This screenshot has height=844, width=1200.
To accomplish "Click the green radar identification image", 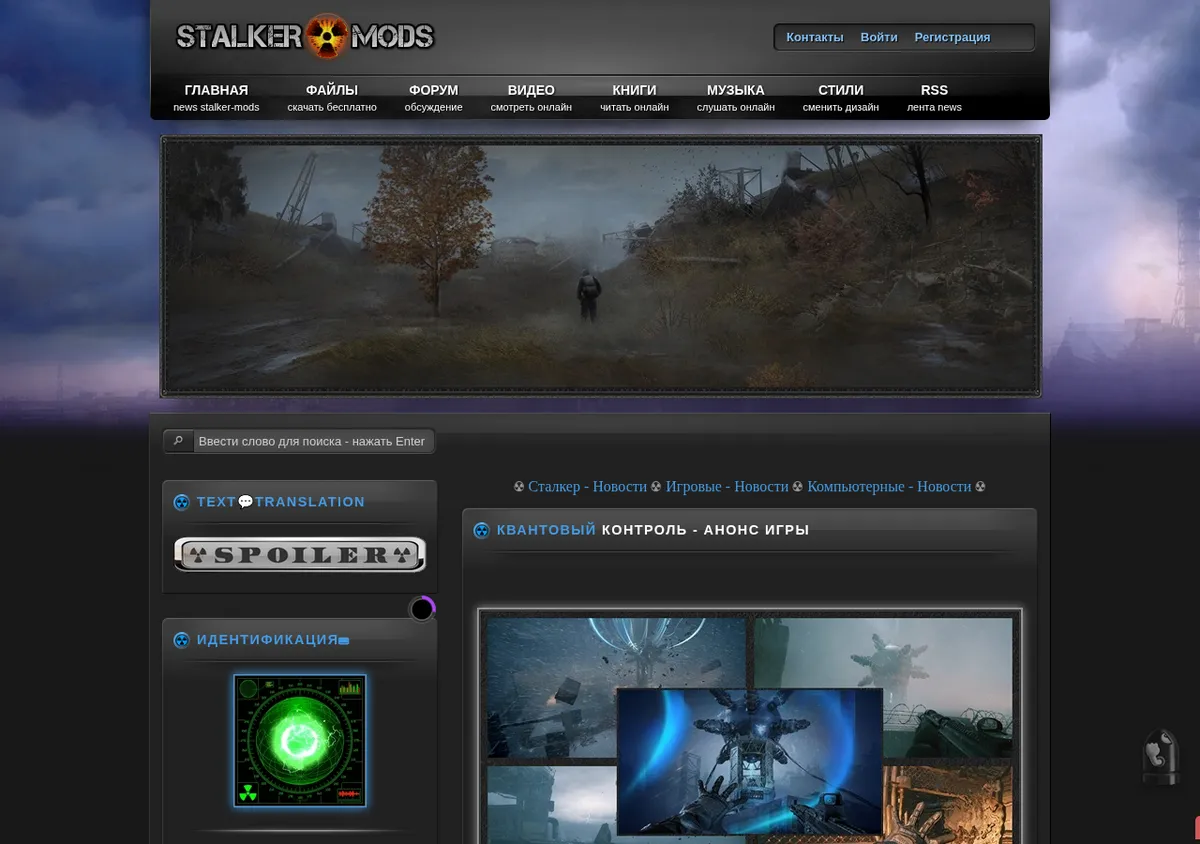I will click(300, 740).
